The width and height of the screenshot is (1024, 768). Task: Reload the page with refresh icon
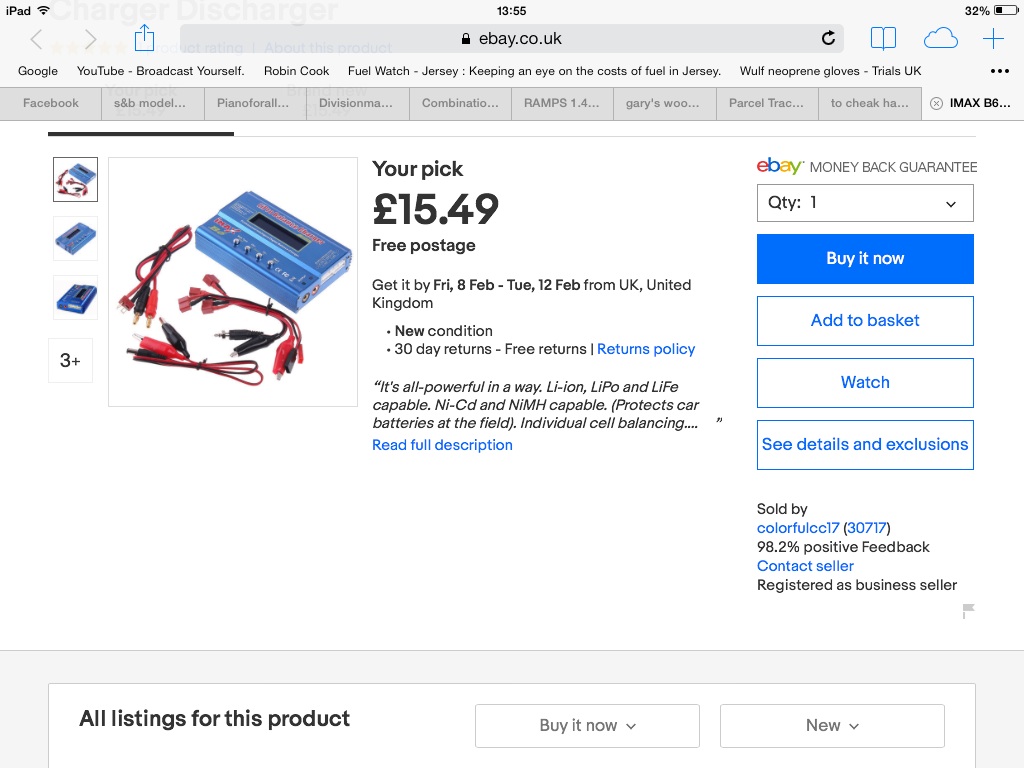pyautogui.click(x=828, y=39)
